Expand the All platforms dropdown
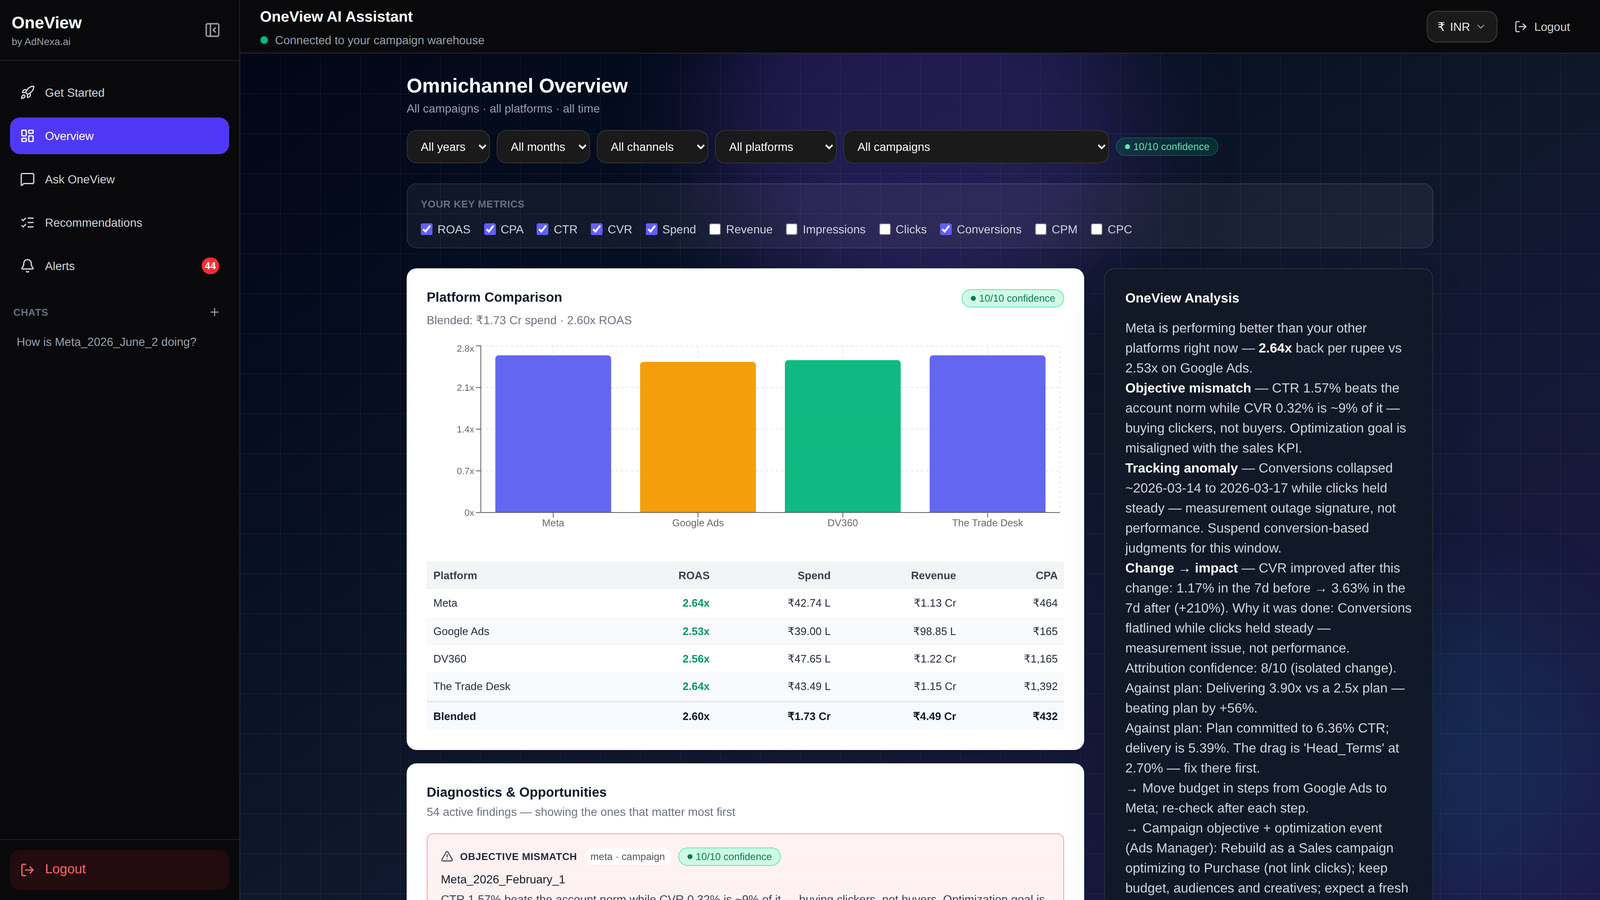This screenshot has height=900, width=1600. [x=775, y=147]
